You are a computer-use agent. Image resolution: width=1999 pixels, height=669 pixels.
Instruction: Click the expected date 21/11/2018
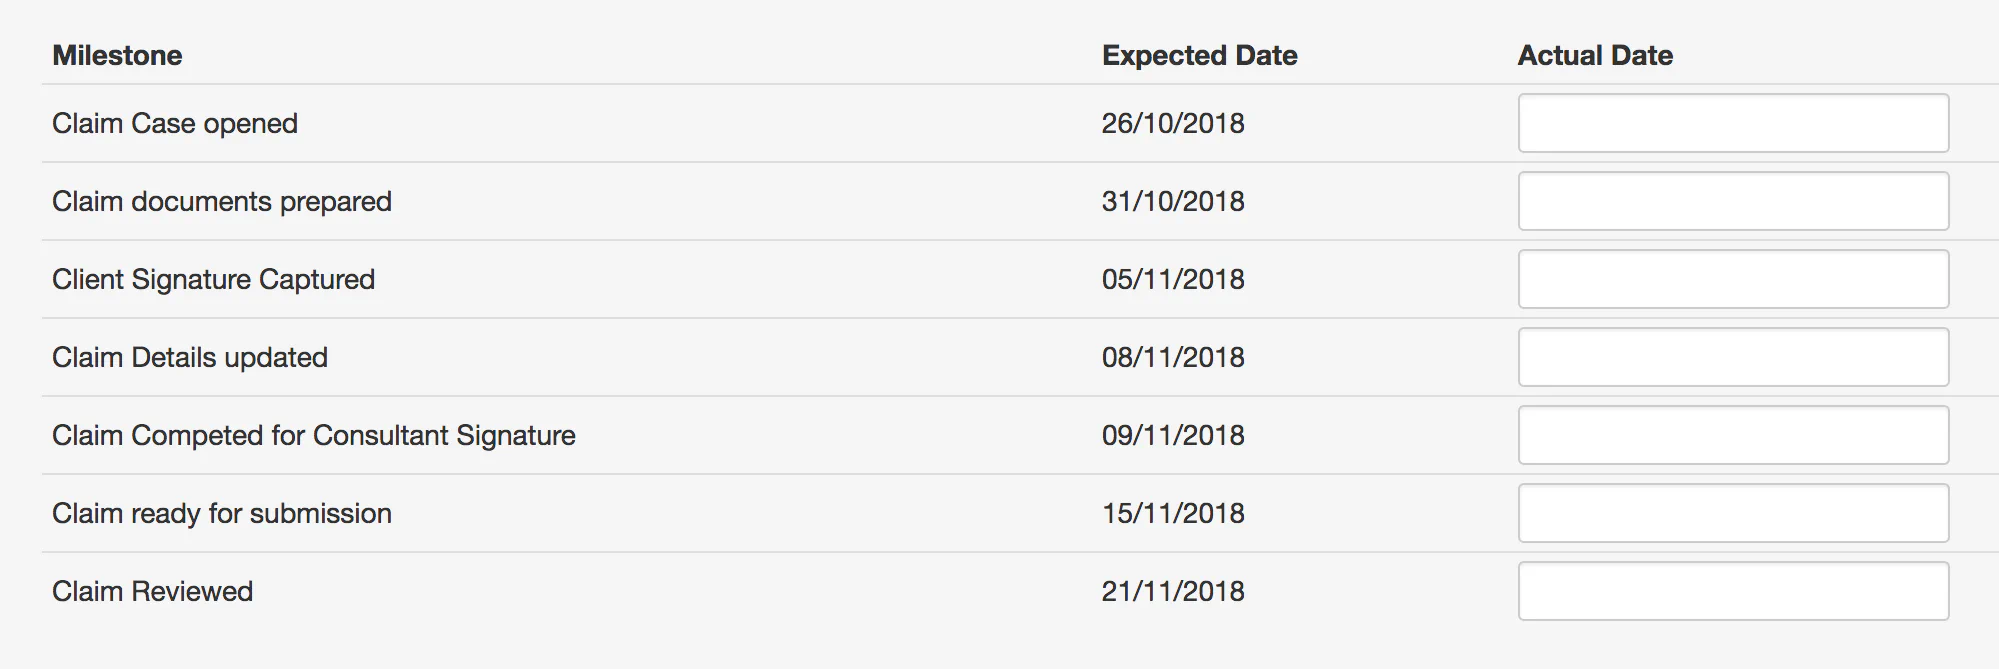pos(1173,591)
